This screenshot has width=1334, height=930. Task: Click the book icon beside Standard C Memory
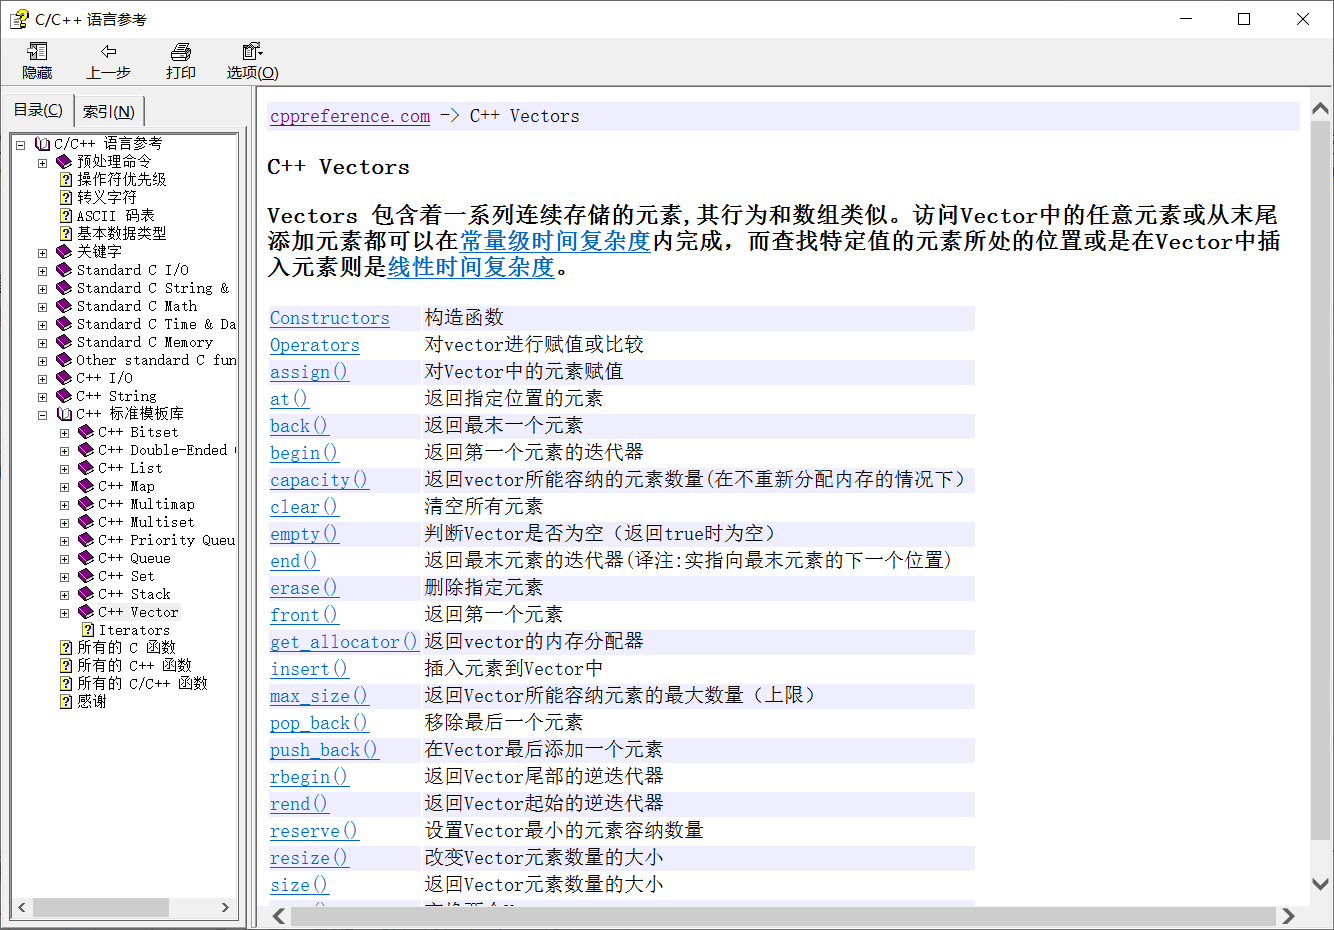pos(65,342)
